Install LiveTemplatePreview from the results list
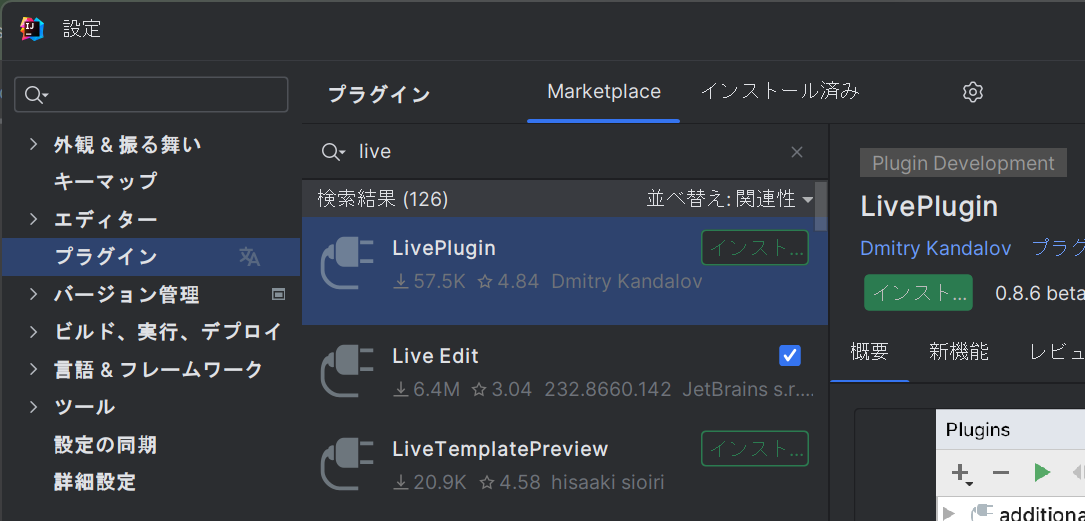 [755, 448]
